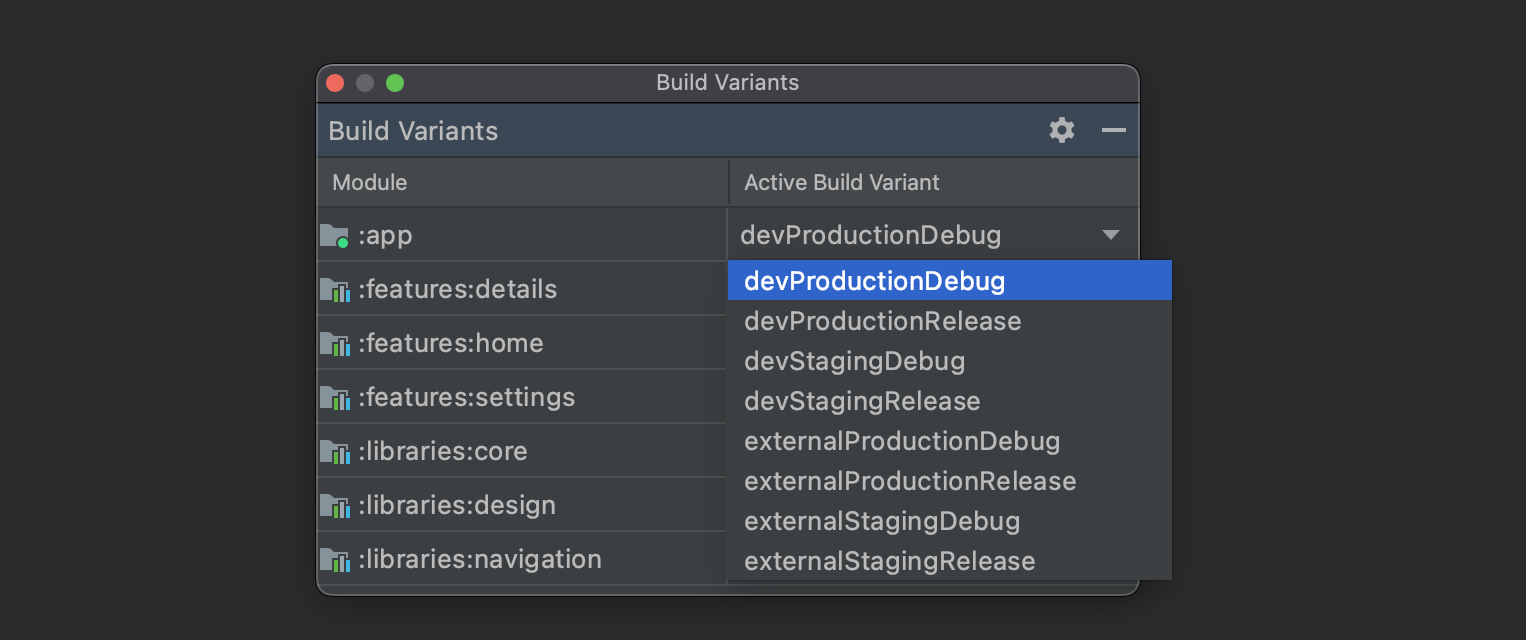
Task: Click the :app module folder icon
Action: click(334, 236)
